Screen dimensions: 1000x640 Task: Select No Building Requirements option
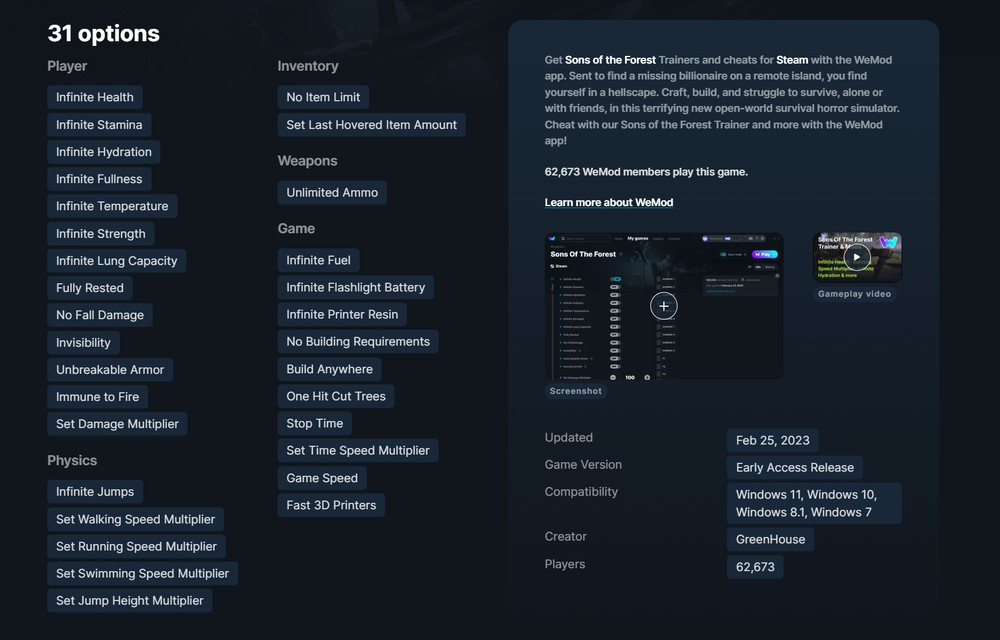tap(358, 342)
